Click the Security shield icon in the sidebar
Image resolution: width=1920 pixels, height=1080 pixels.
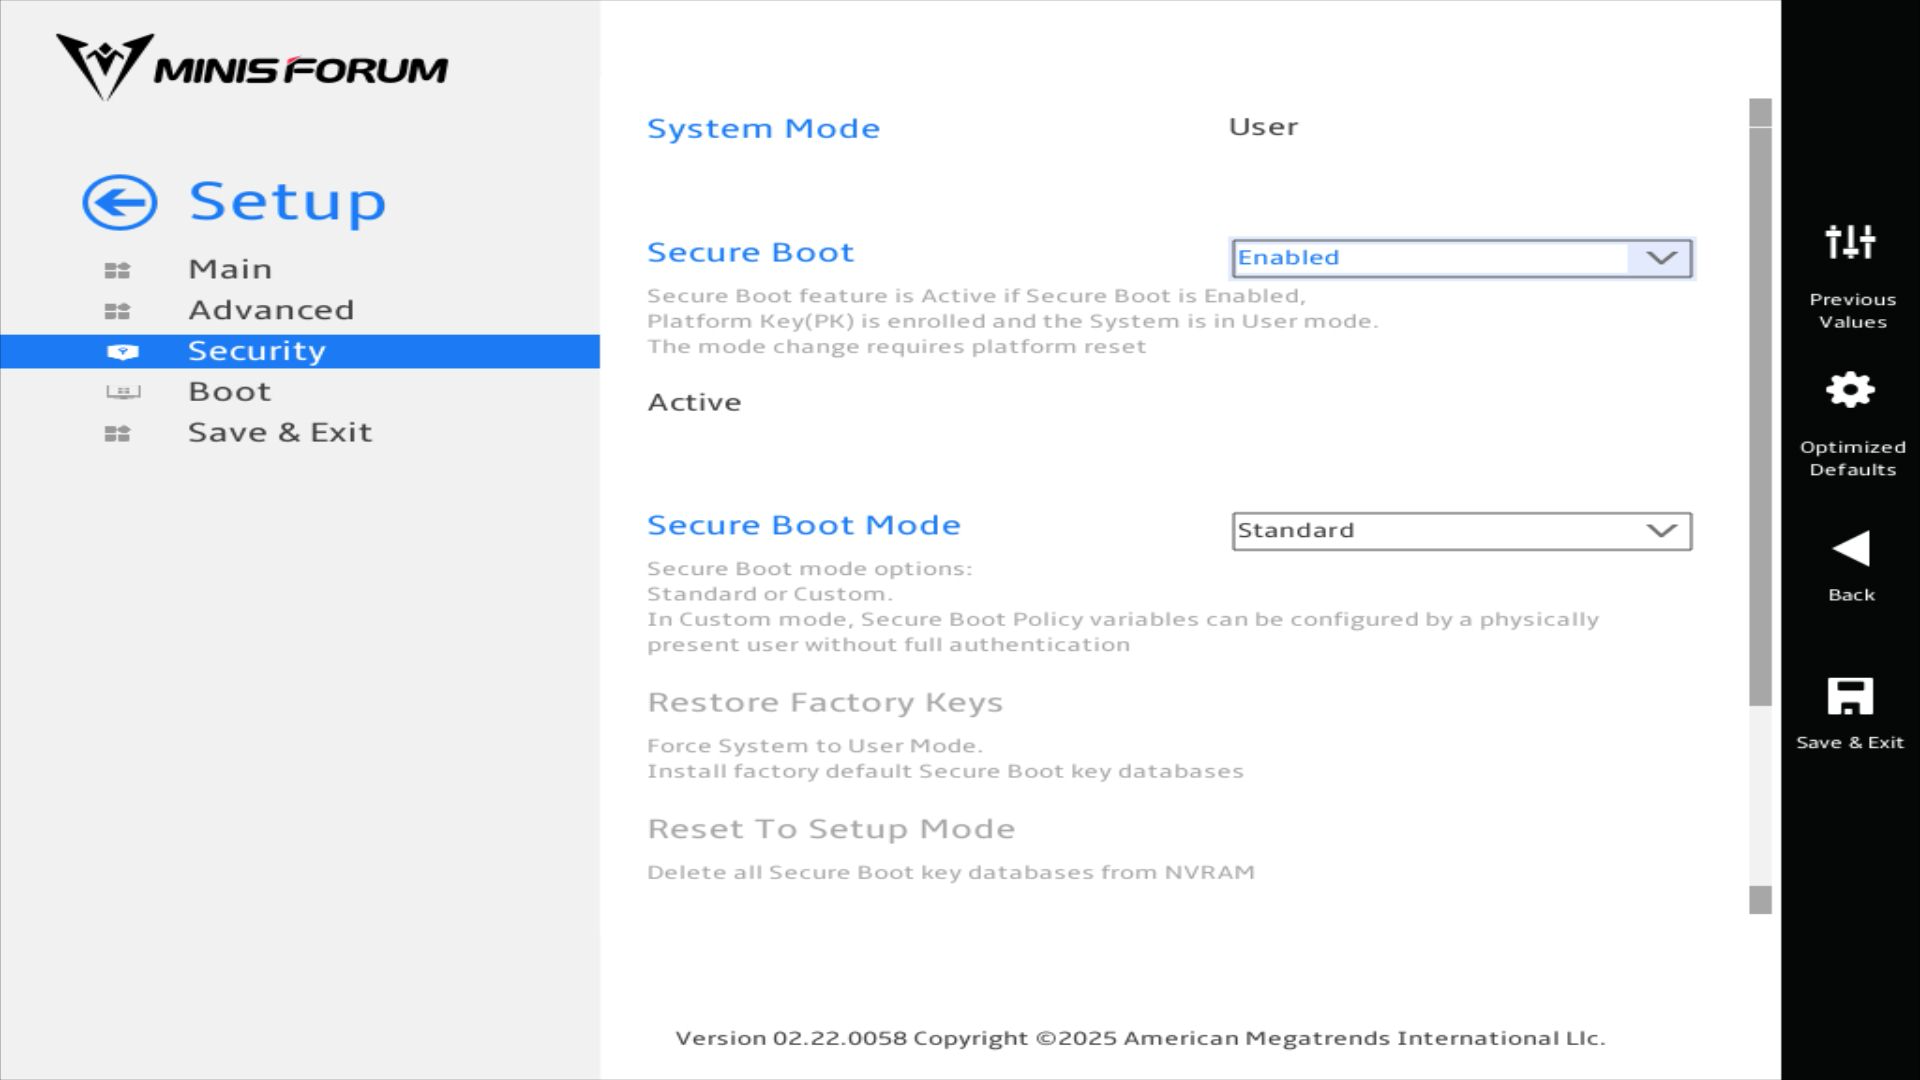[122, 352]
